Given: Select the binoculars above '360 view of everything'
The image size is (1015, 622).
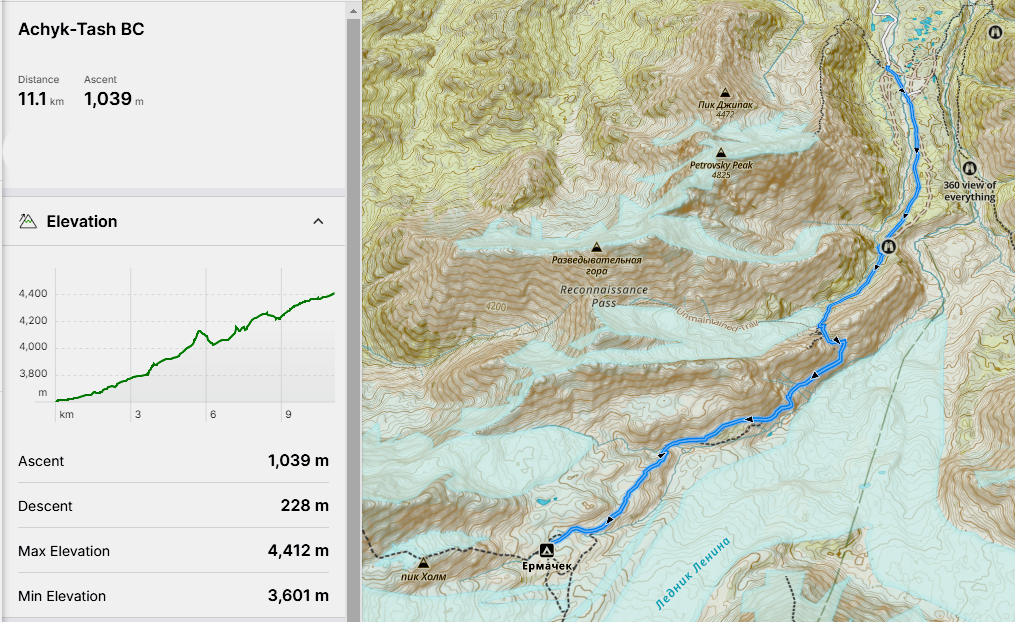Looking at the screenshot, I should coord(969,168).
